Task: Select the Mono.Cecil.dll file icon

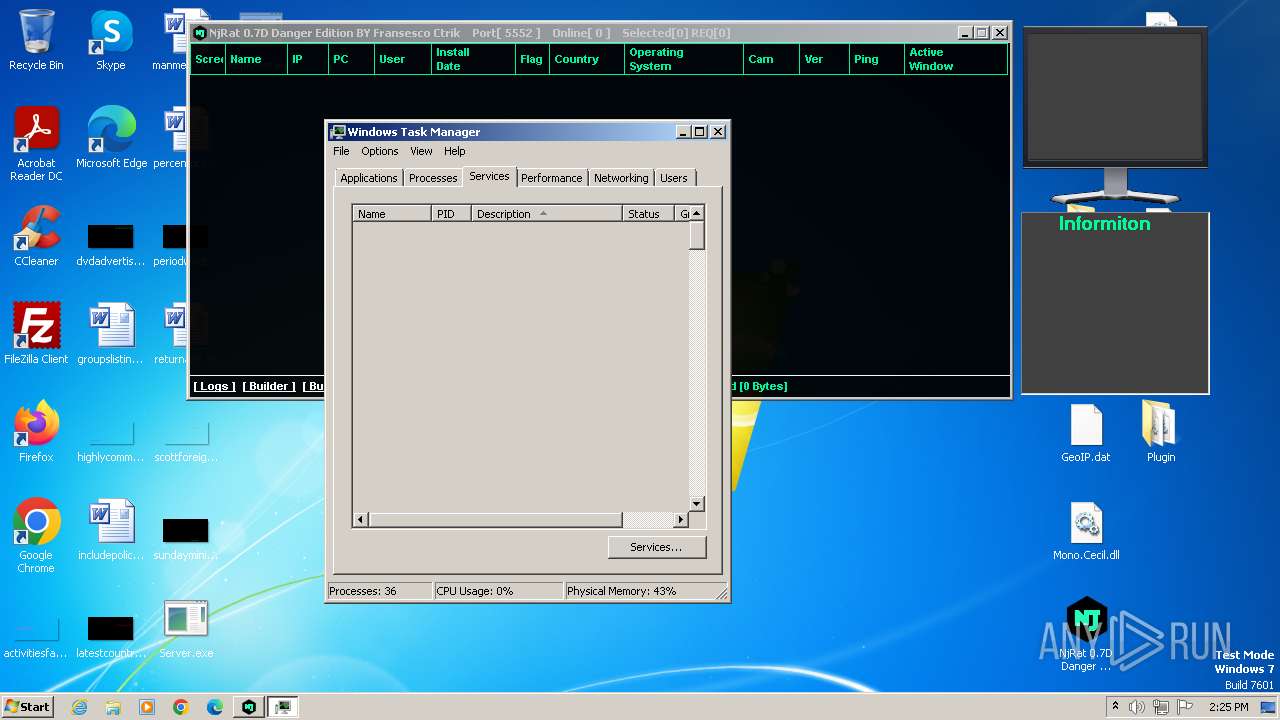Action: [1086, 530]
